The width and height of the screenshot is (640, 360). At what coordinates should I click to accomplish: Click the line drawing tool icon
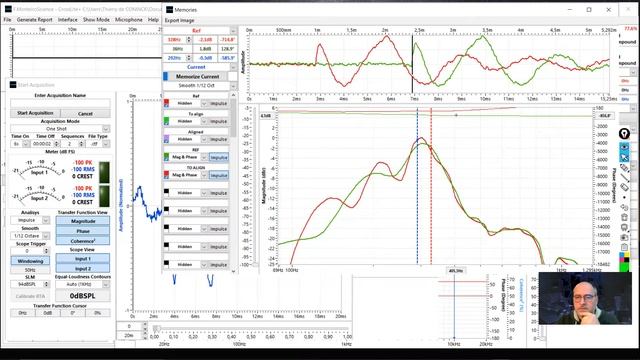[624, 177]
